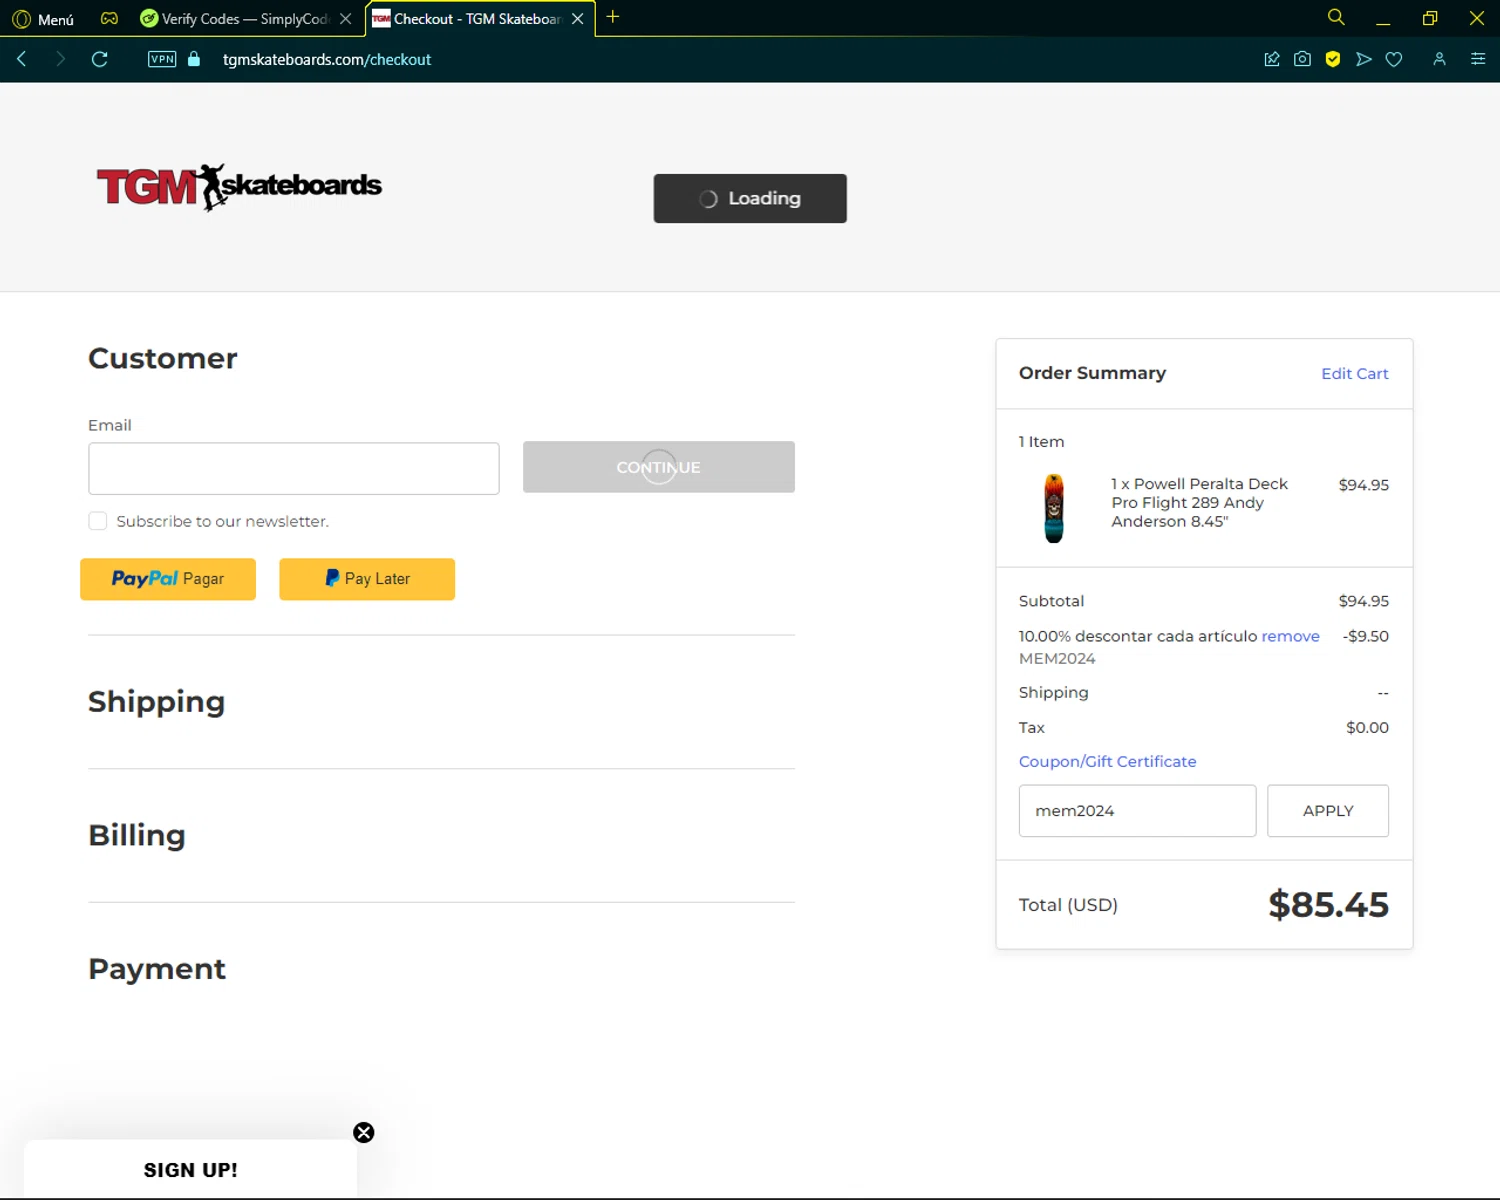
Task: Select the Checkout - TGM Skateboards tab
Action: [467, 19]
